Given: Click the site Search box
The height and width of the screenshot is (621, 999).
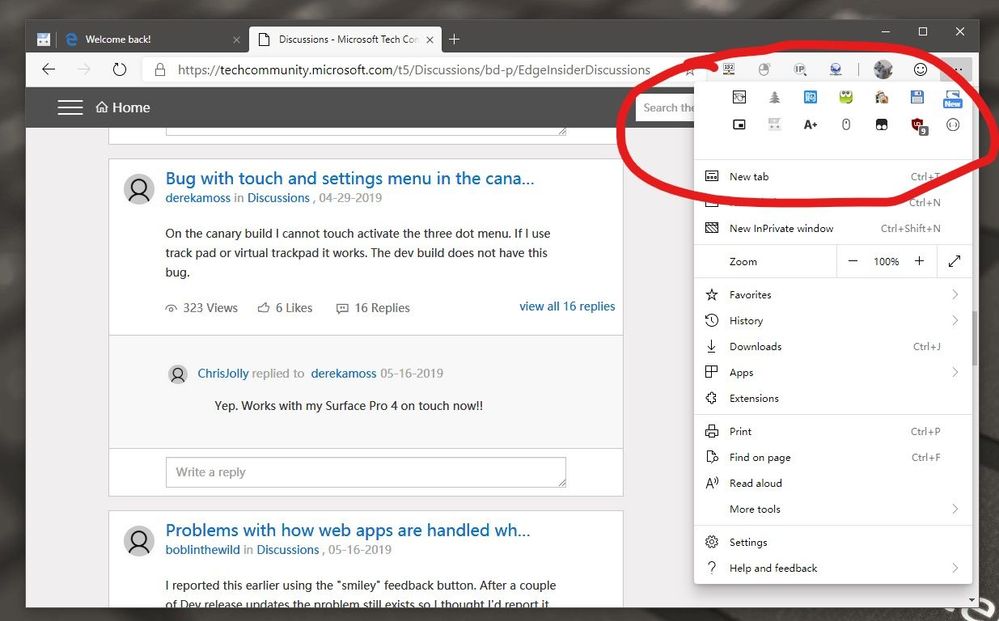Looking at the screenshot, I should (x=666, y=108).
